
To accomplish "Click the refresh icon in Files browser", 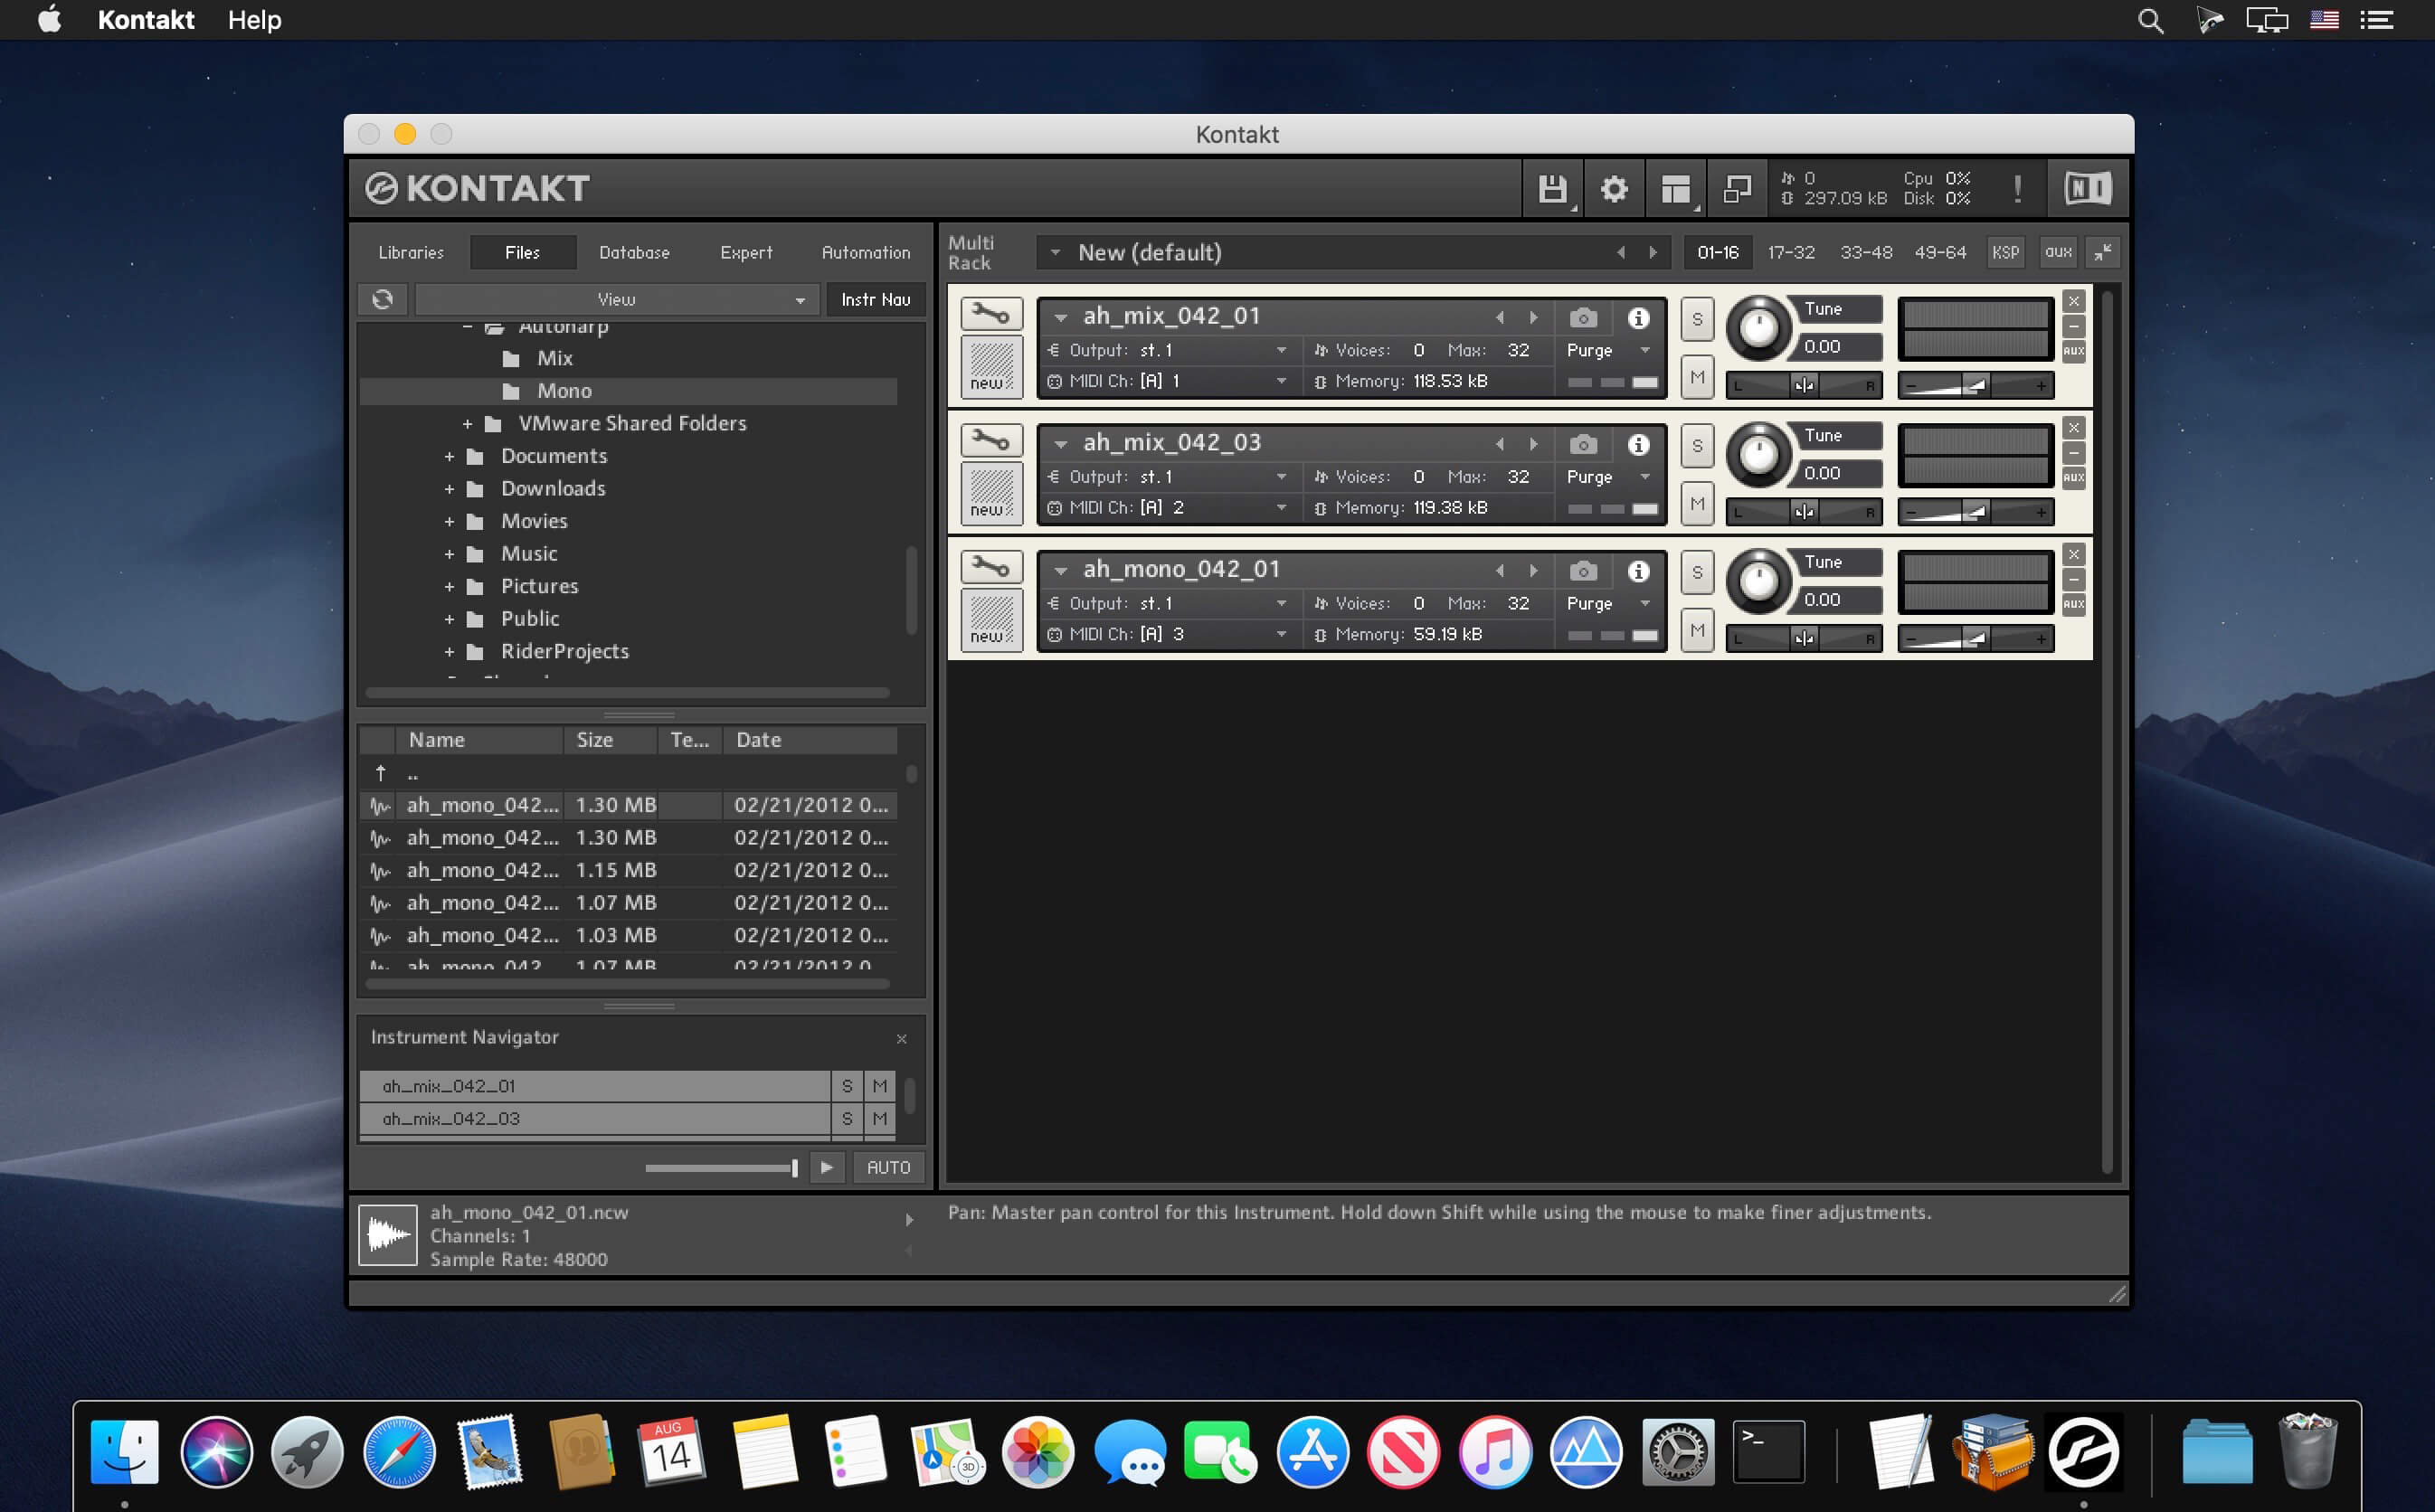I will (x=383, y=299).
